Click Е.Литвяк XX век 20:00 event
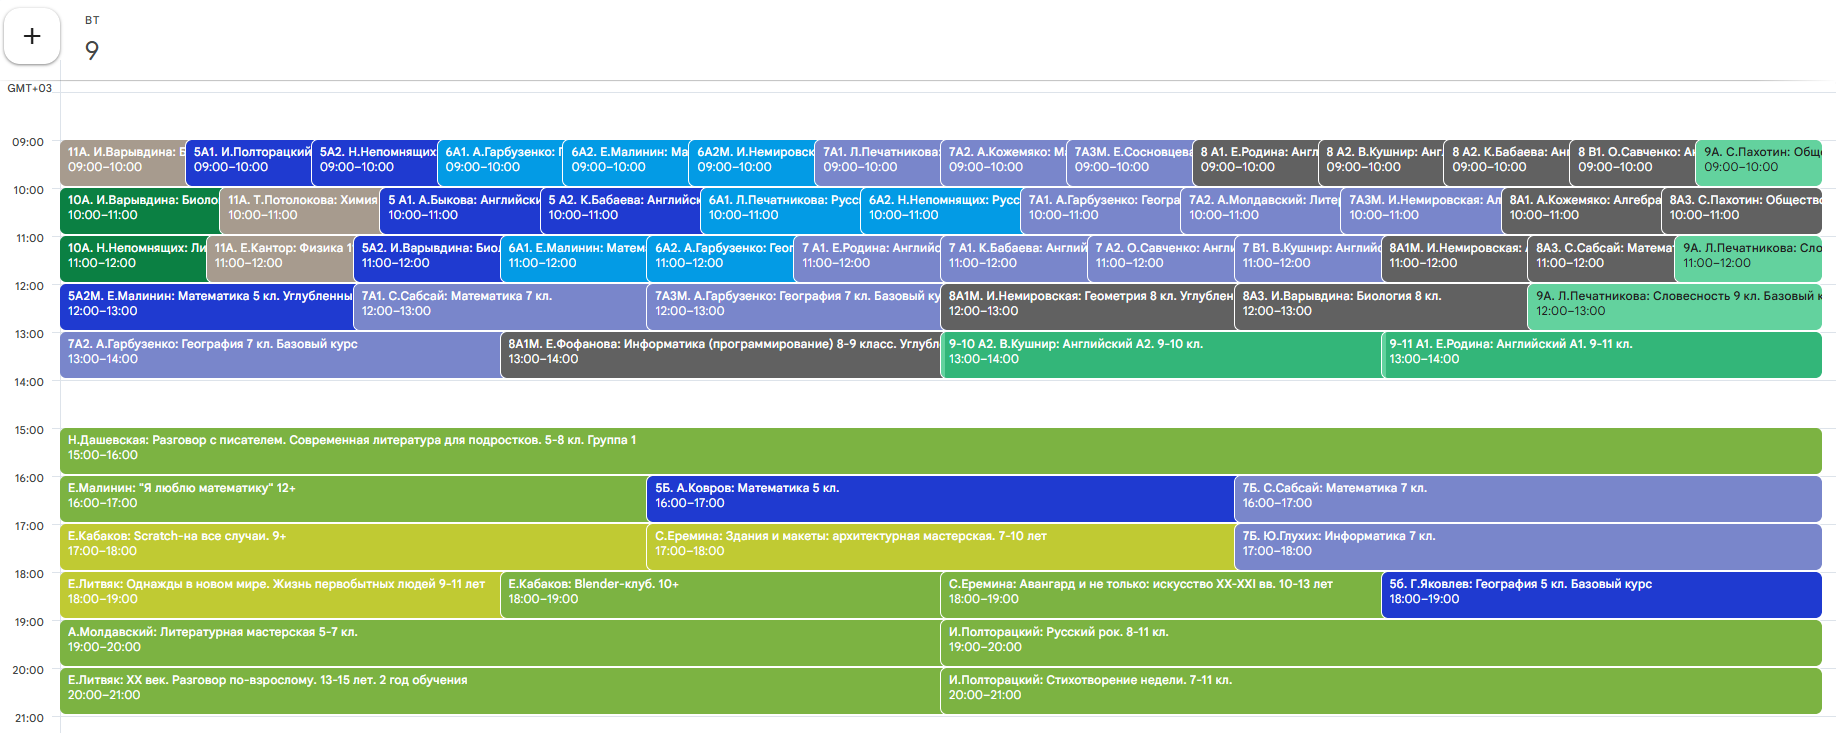This screenshot has width=1836, height=733. [x=500, y=690]
